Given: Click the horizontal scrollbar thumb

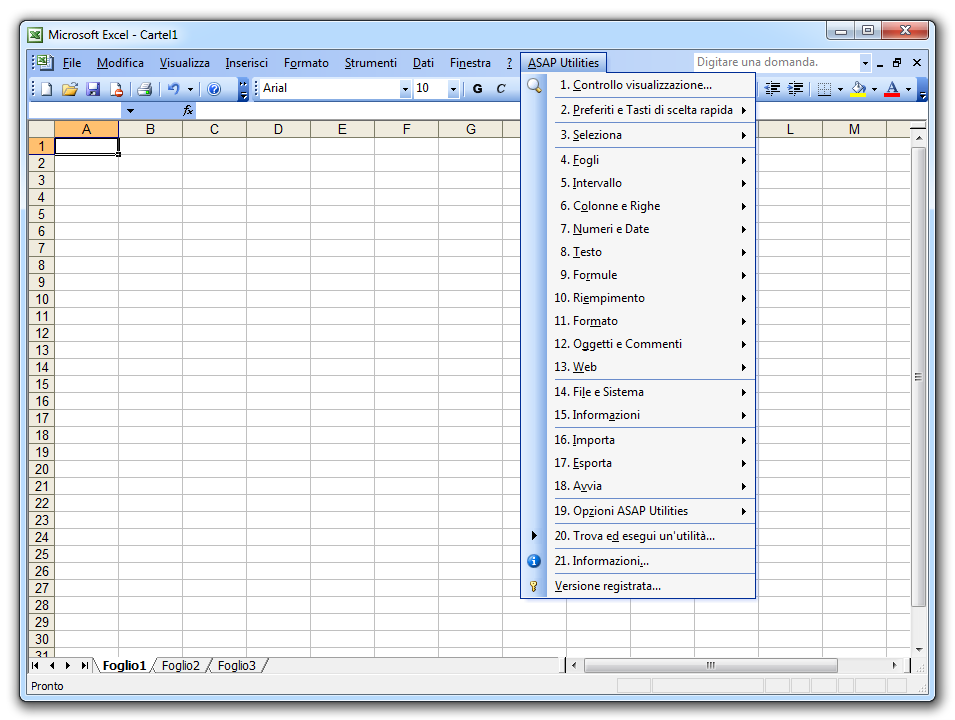Looking at the screenshot, I should tap(710, 665).
